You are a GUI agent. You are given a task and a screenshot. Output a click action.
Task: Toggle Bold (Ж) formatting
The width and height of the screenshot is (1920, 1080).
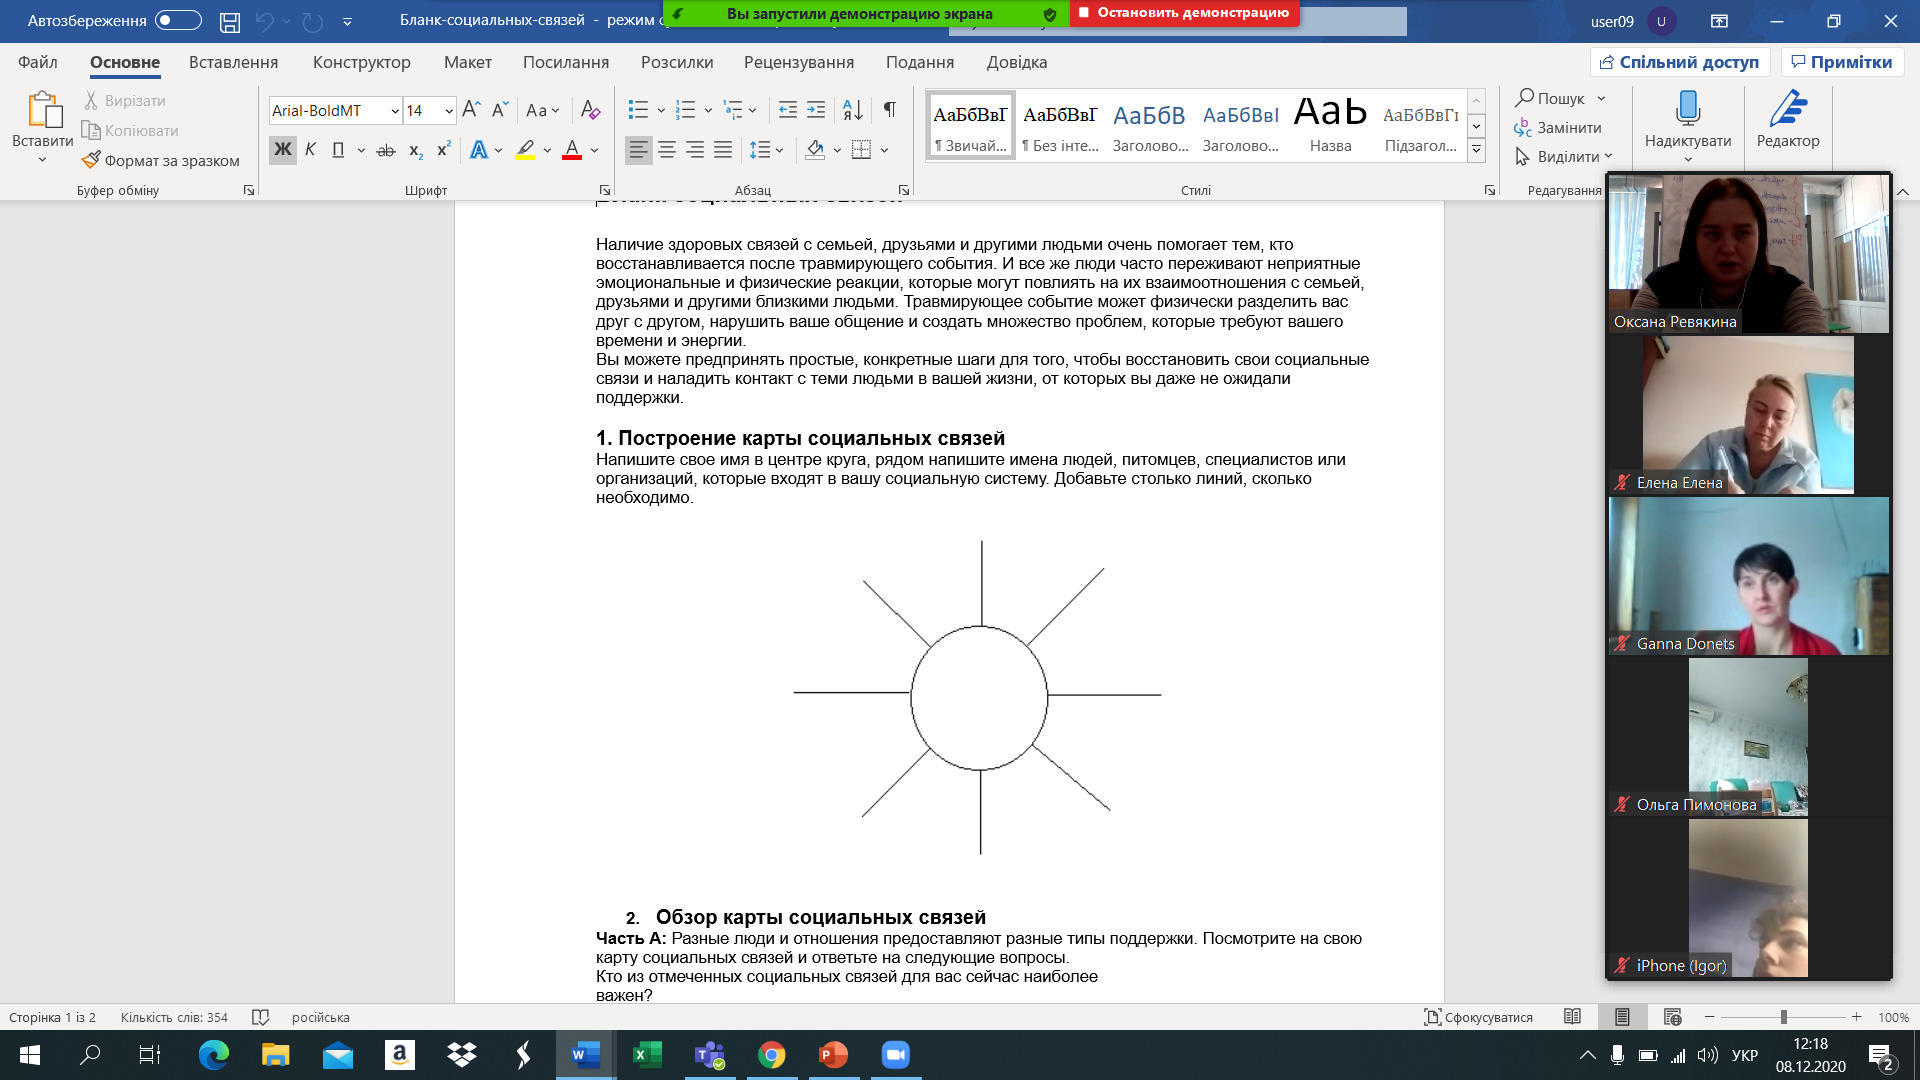(x=283, y=150)
